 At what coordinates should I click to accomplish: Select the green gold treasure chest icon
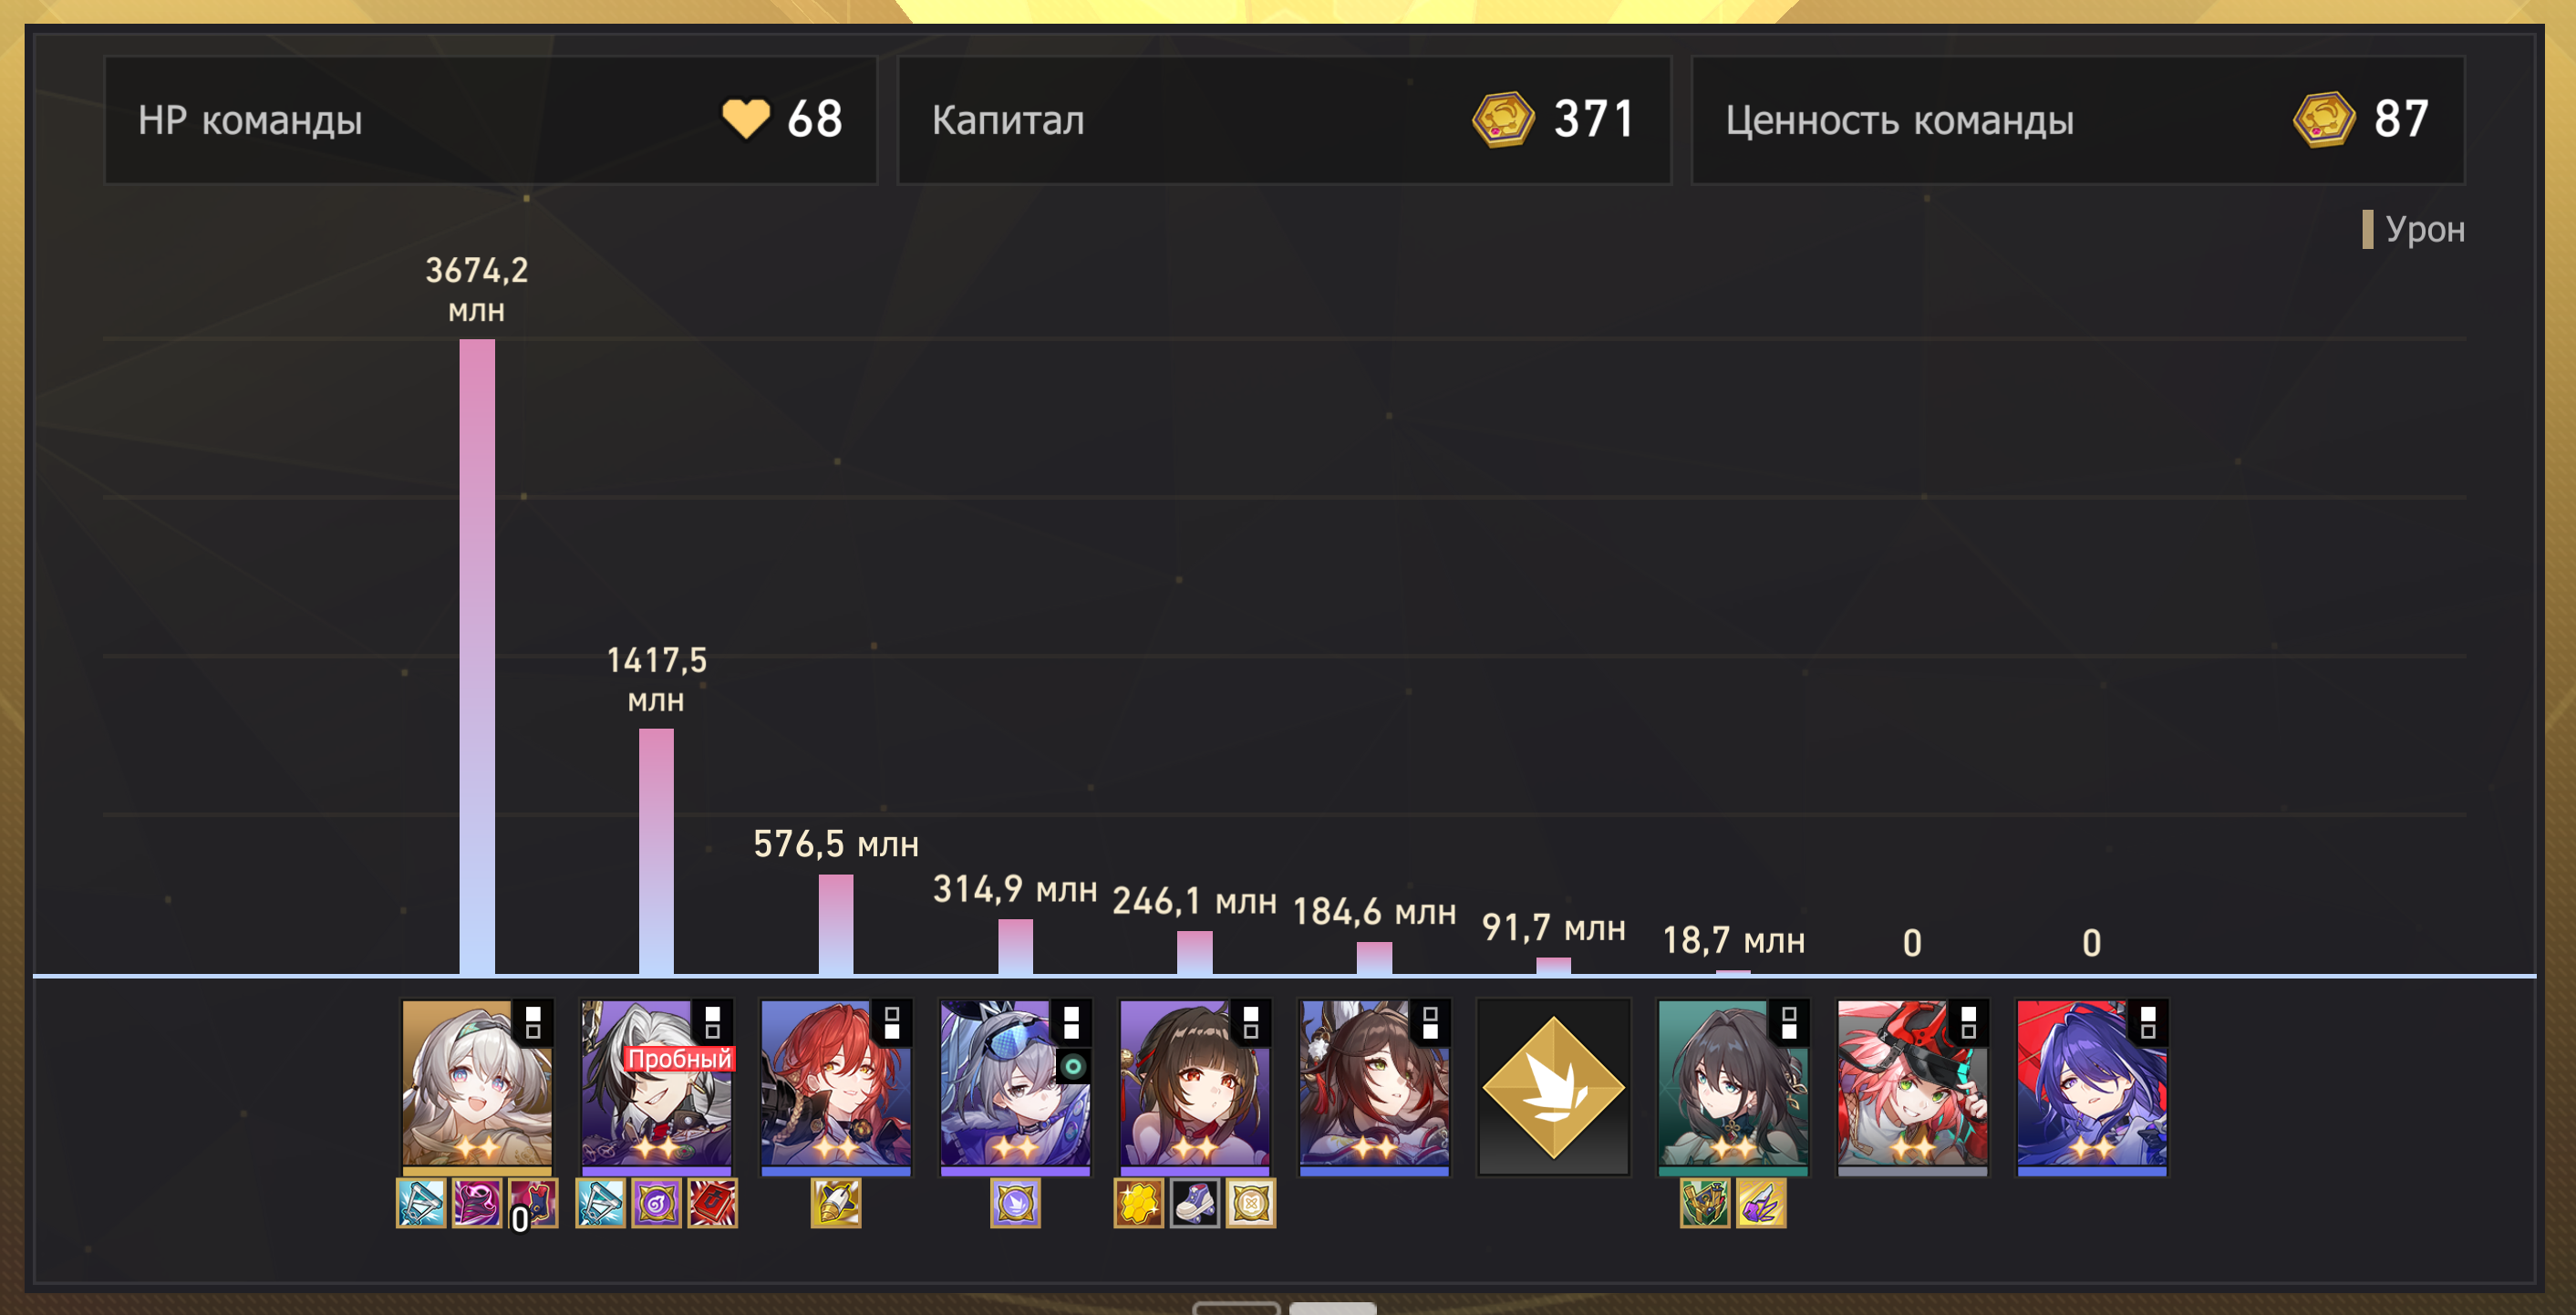tap(1705, 1203)
